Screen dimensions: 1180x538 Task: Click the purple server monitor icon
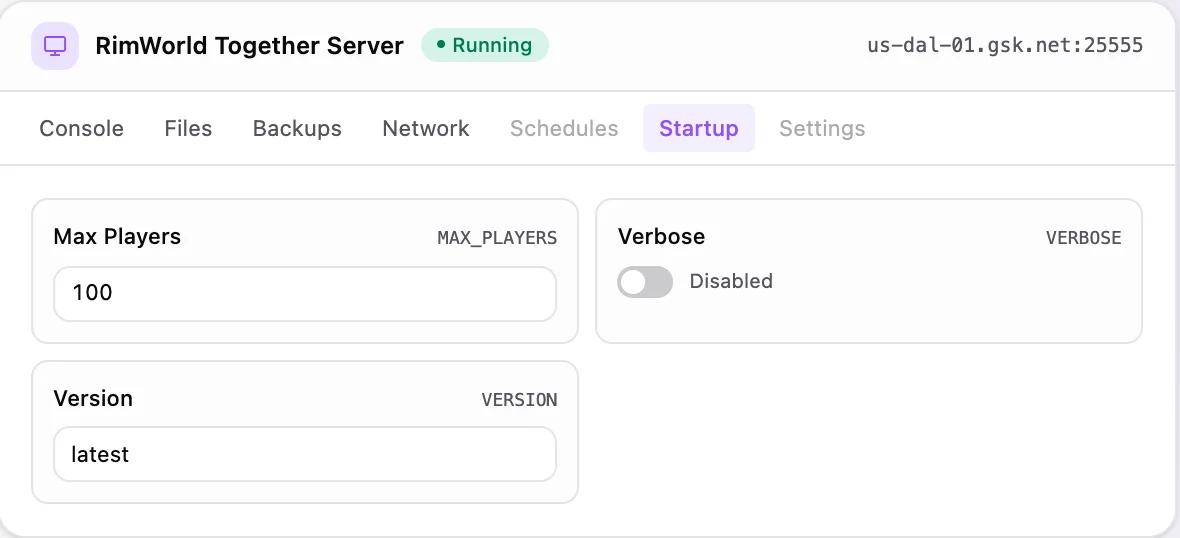[55, 46]
